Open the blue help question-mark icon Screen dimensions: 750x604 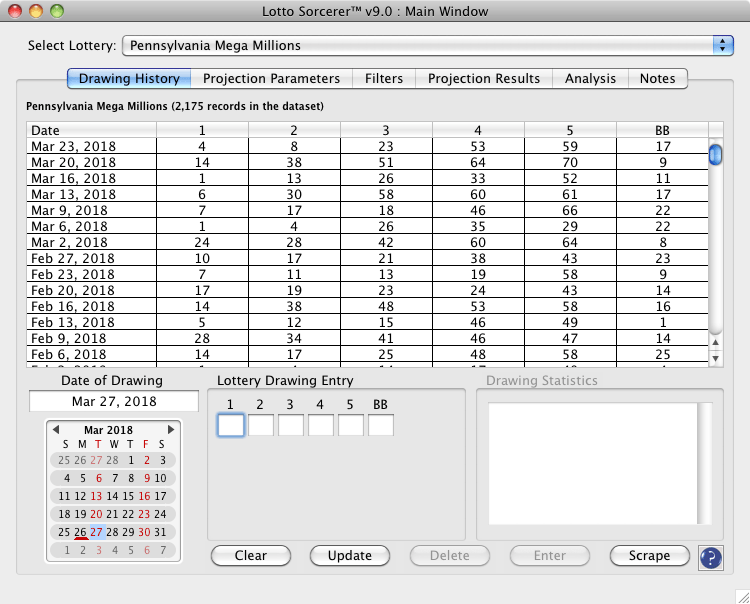pyautogui.click(x=710, y=558)
